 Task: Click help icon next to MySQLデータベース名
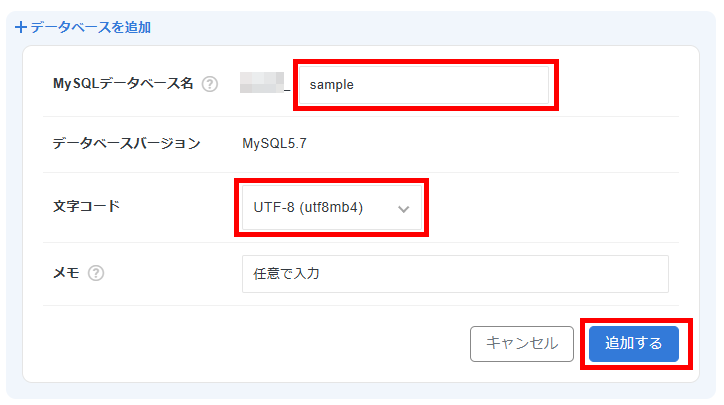tap(209, 85)
